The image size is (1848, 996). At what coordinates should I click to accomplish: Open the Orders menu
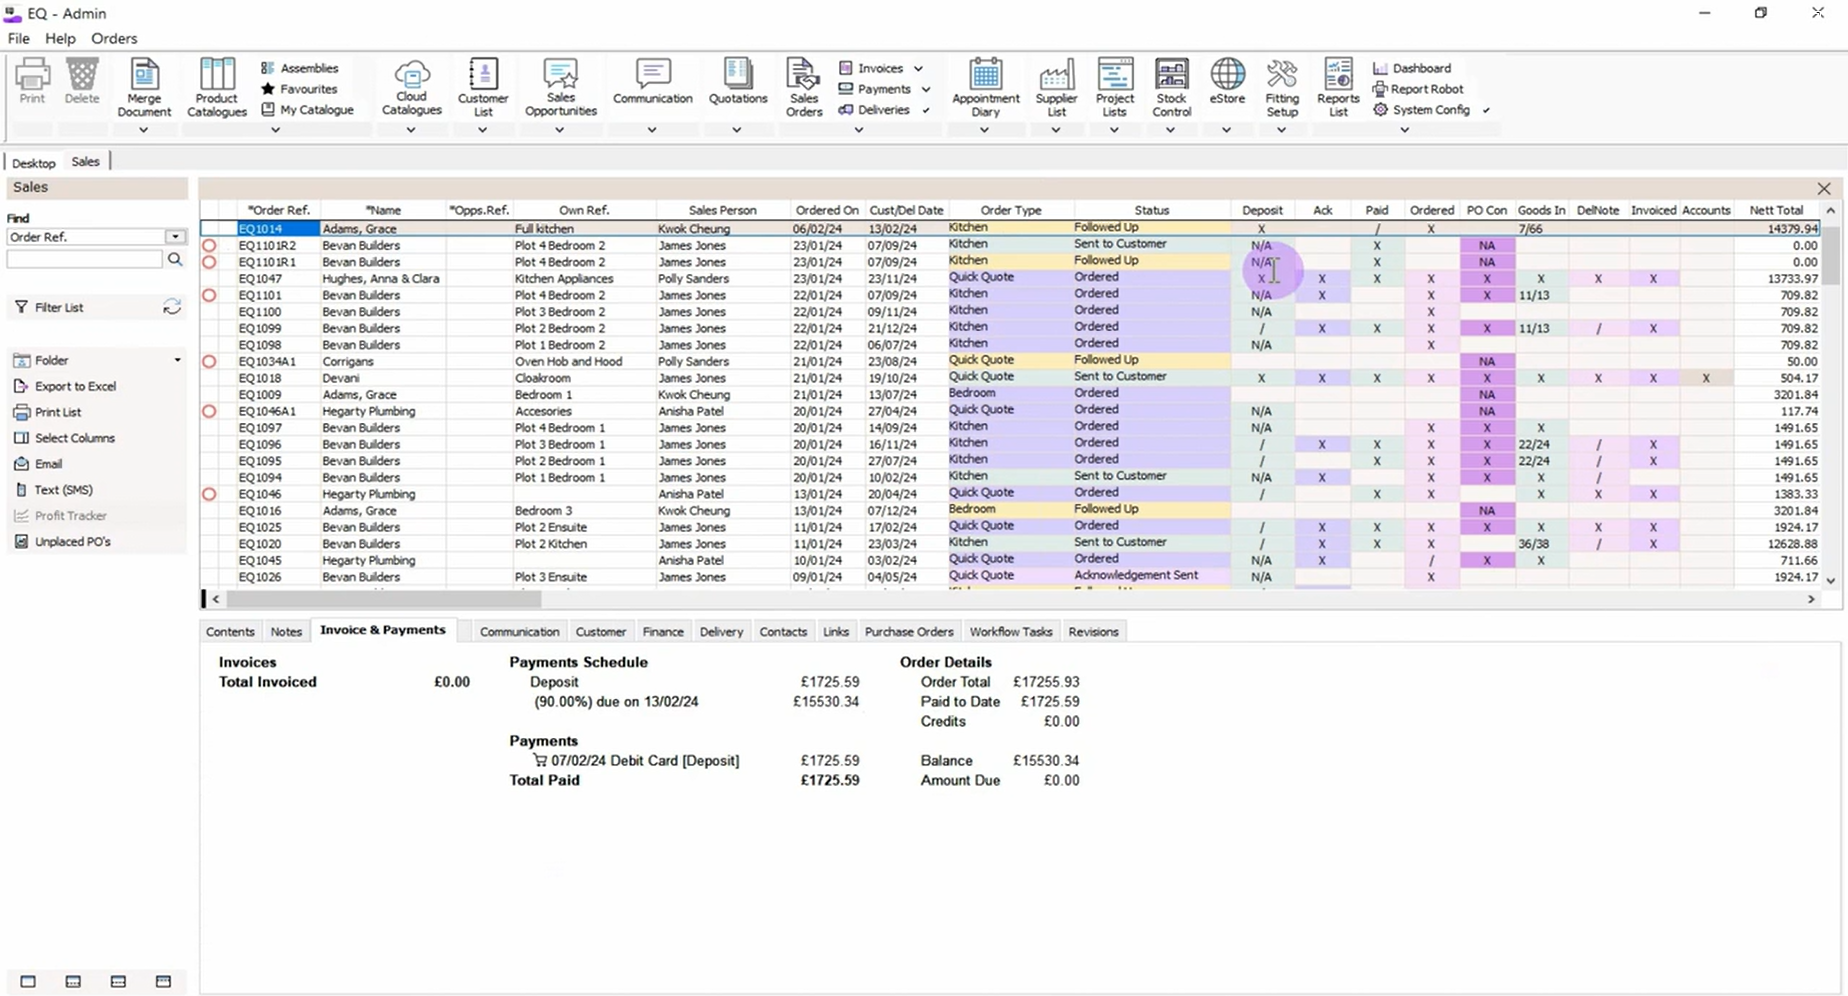(x=114, y=38)
